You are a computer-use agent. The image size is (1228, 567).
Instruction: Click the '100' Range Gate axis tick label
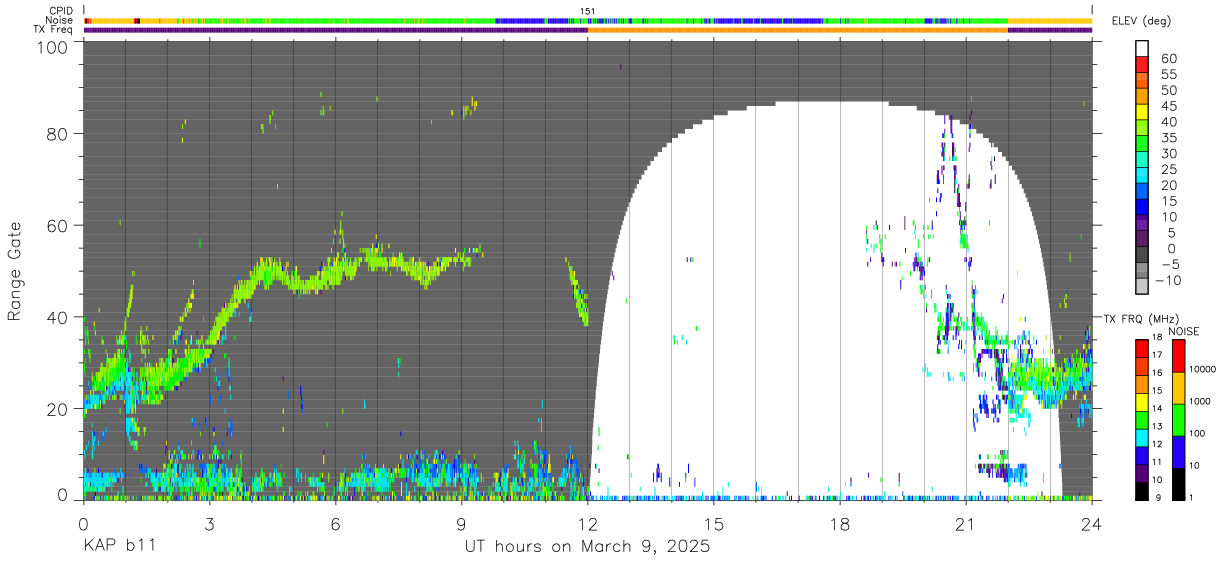(x=54, y=46)
